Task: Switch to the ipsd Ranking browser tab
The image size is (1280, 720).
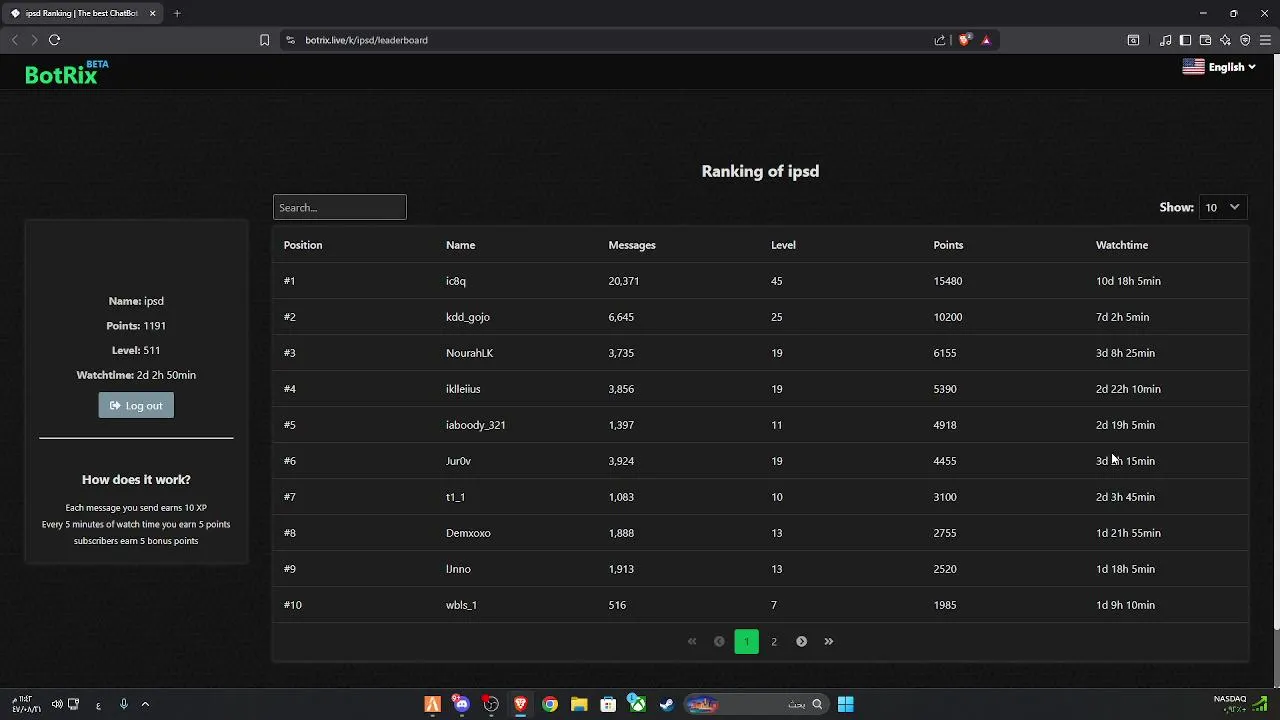Action: pos(82,13)
